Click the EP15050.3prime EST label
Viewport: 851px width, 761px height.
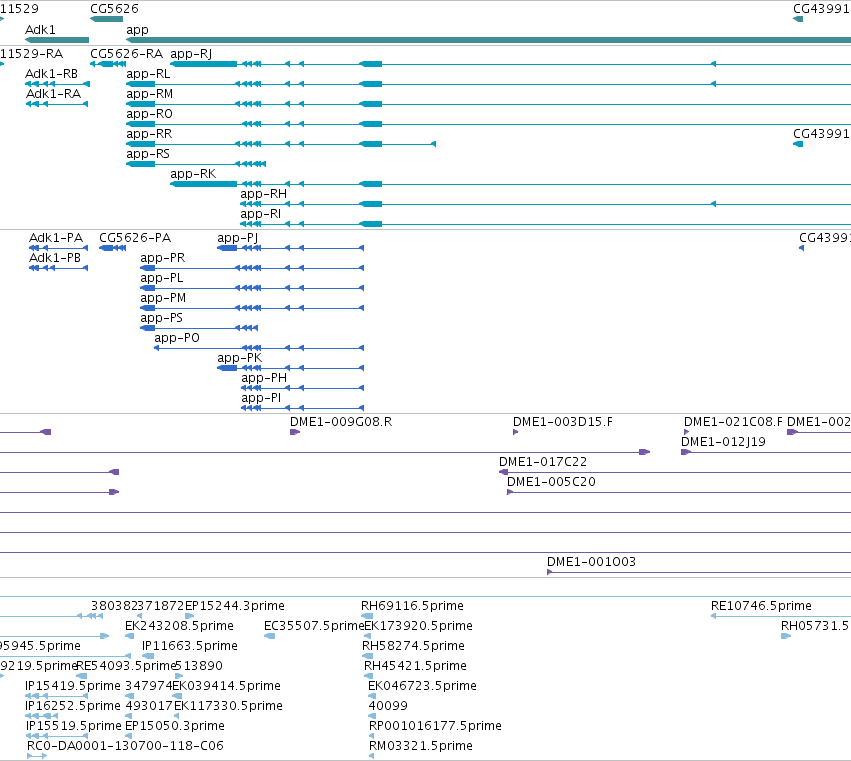175,726
